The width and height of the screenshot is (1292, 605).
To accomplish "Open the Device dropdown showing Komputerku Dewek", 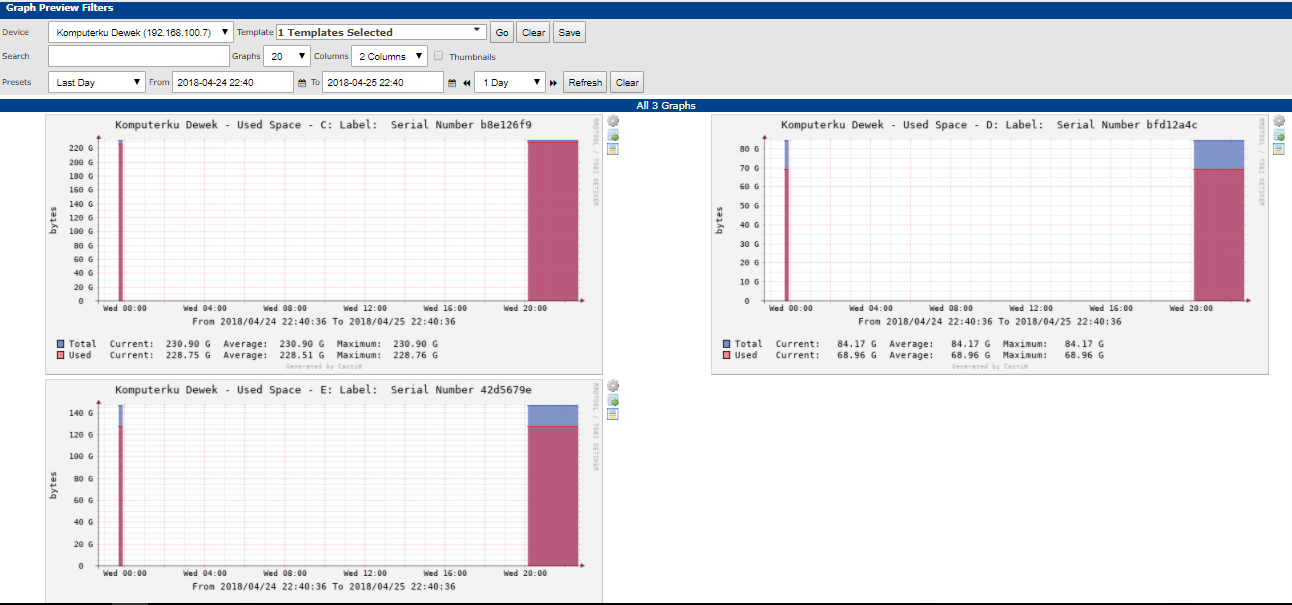I will (141, 32).
